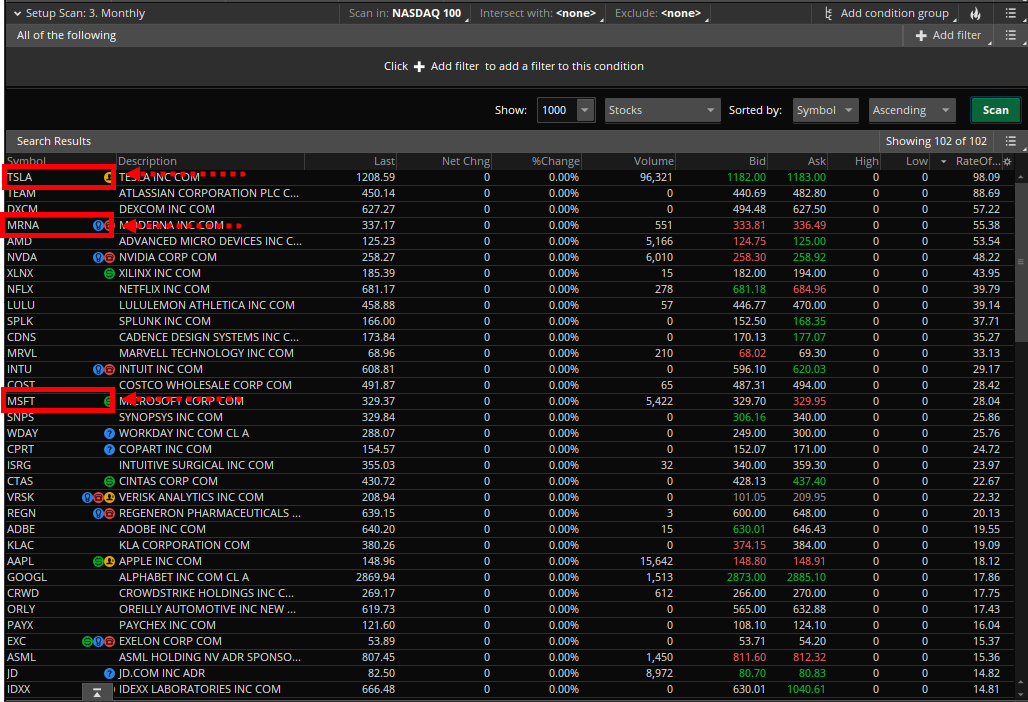Screen dimensions: 1028x702
Task: Open the menu icon beside Add condition group
Action: (1004, 14)
